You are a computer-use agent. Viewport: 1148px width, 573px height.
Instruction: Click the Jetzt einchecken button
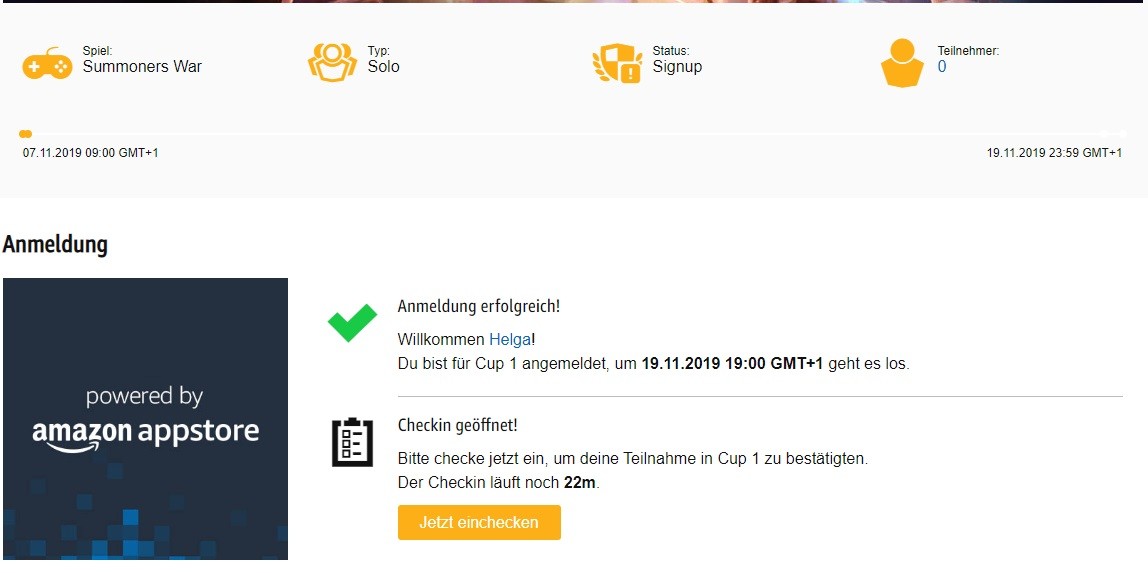tap(479, 523)
